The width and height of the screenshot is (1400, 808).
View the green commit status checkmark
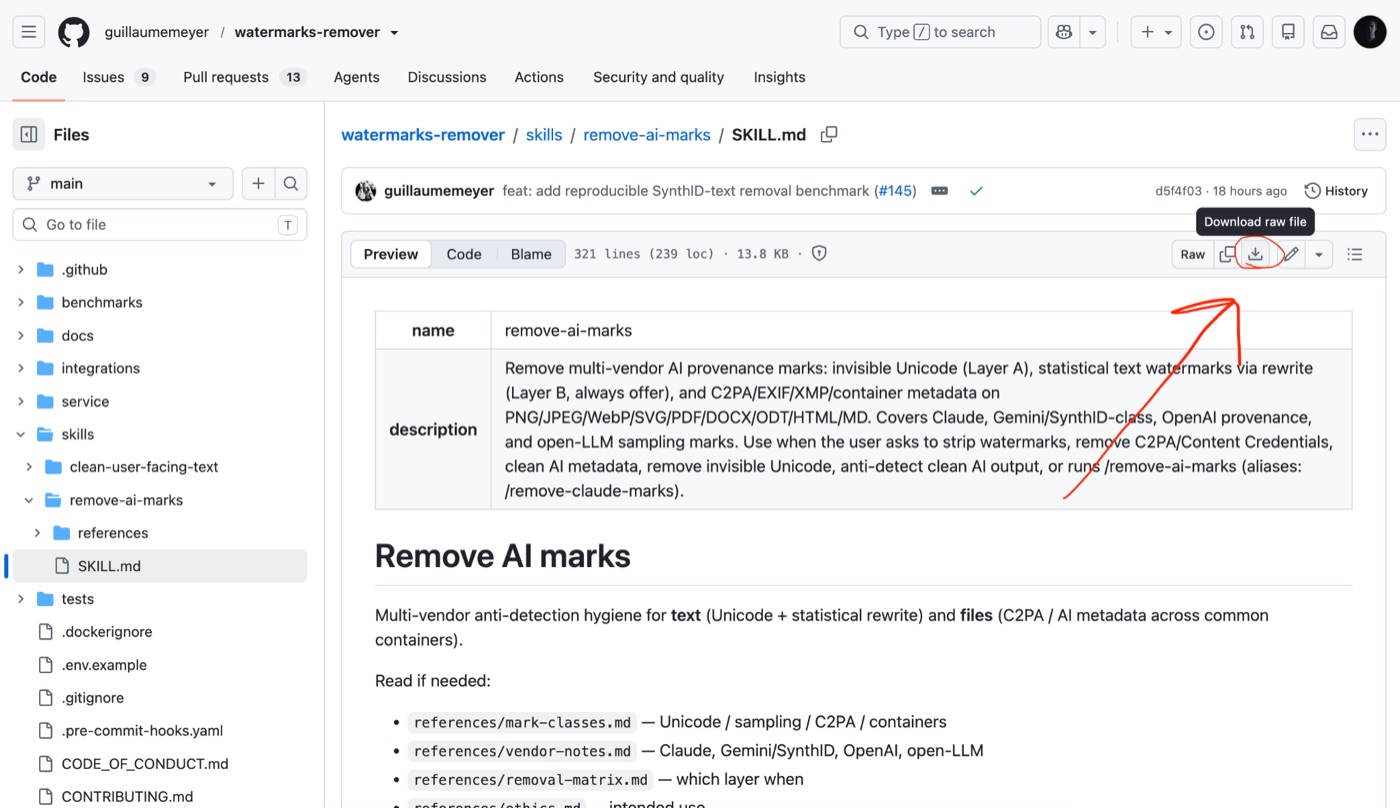pos(976,190)
